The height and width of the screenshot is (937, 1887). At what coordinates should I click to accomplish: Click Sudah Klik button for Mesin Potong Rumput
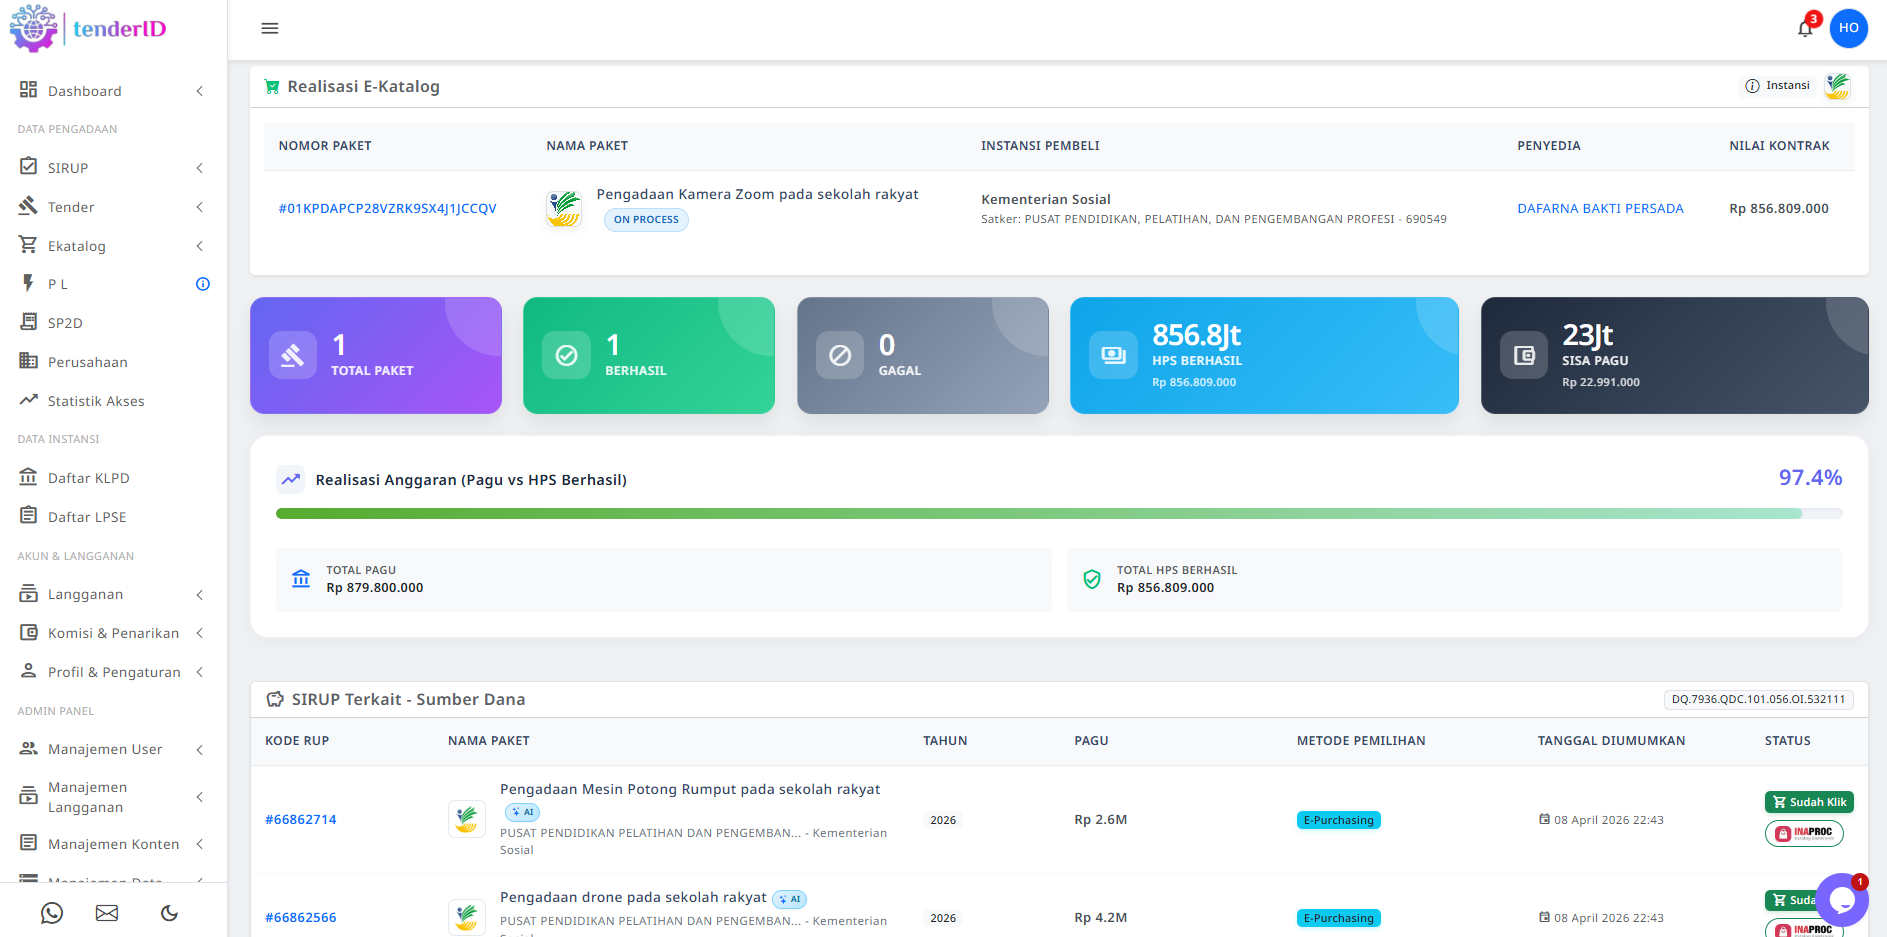point(1809,802)
